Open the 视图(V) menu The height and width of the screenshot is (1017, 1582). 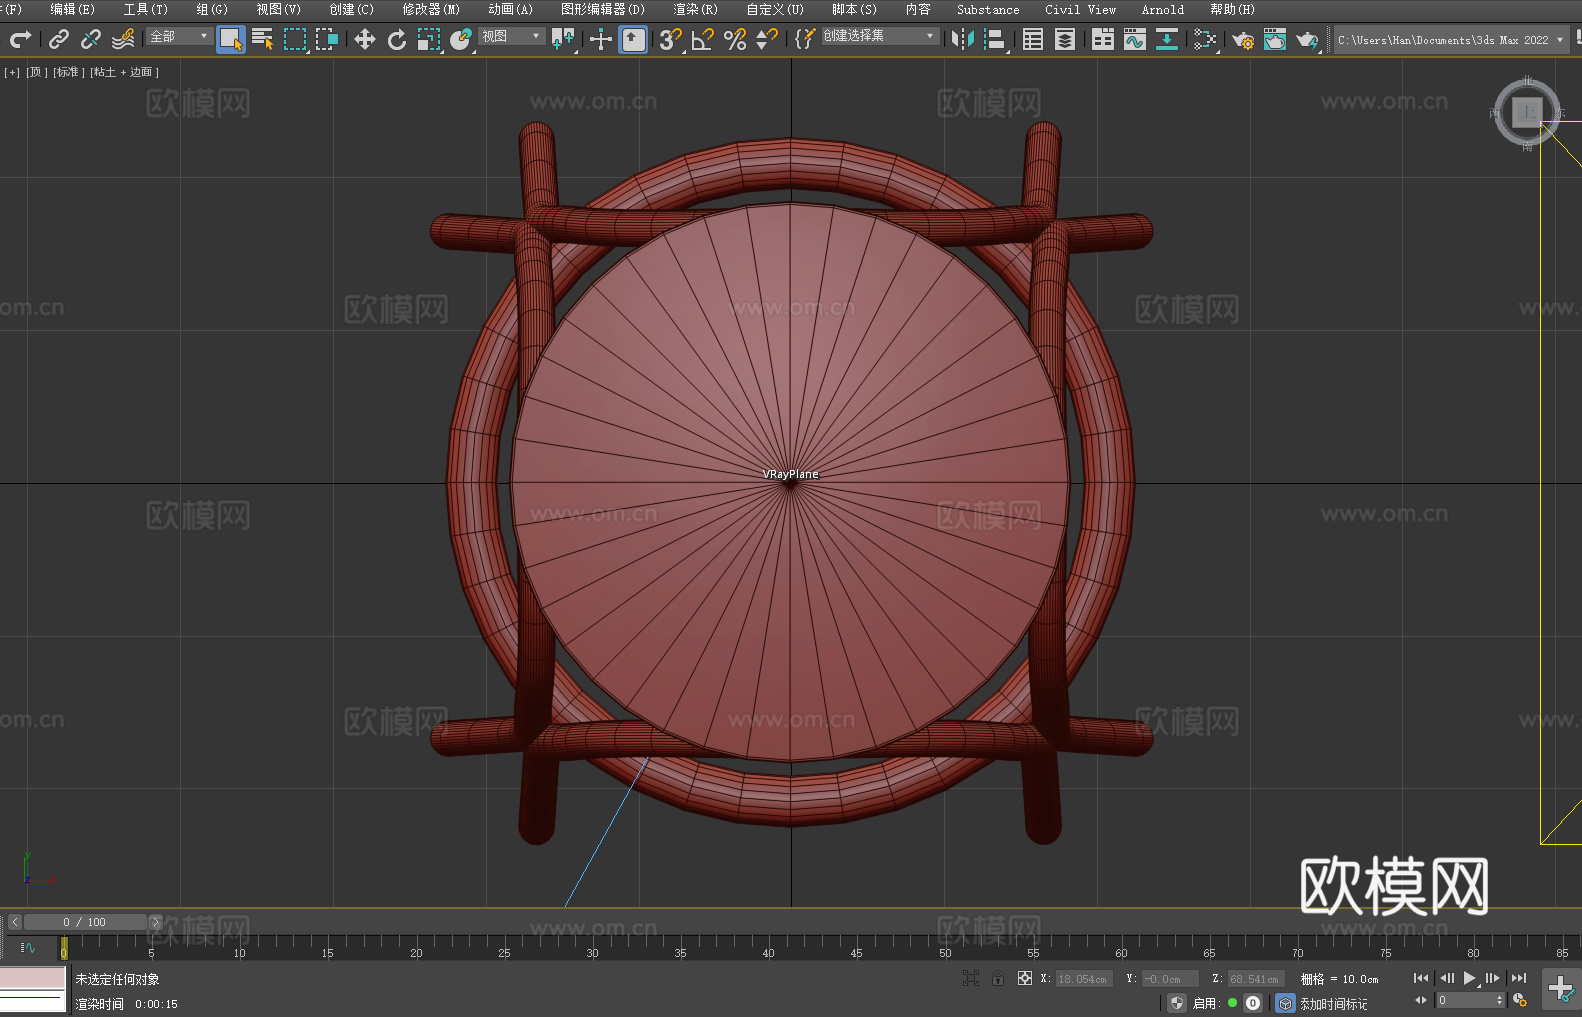click(279, 9)
